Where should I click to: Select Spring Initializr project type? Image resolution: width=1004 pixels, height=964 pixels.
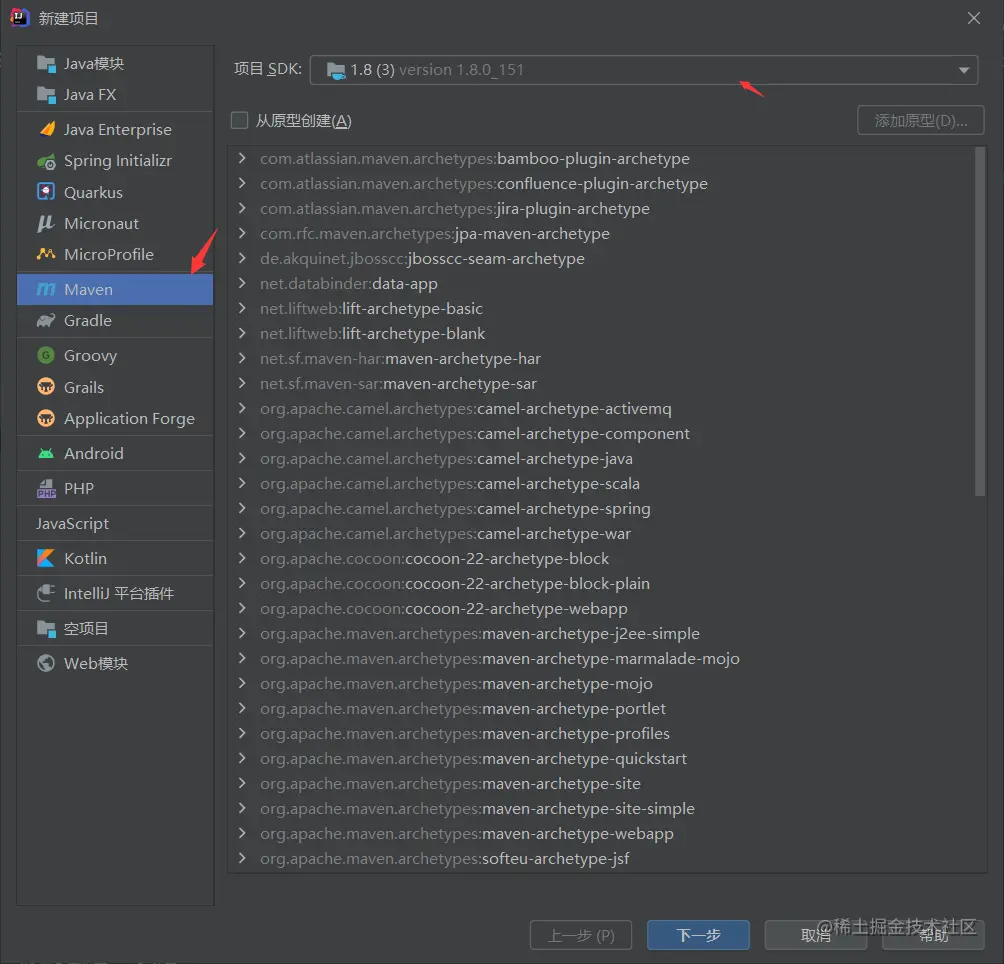click(x=115, y=161)
